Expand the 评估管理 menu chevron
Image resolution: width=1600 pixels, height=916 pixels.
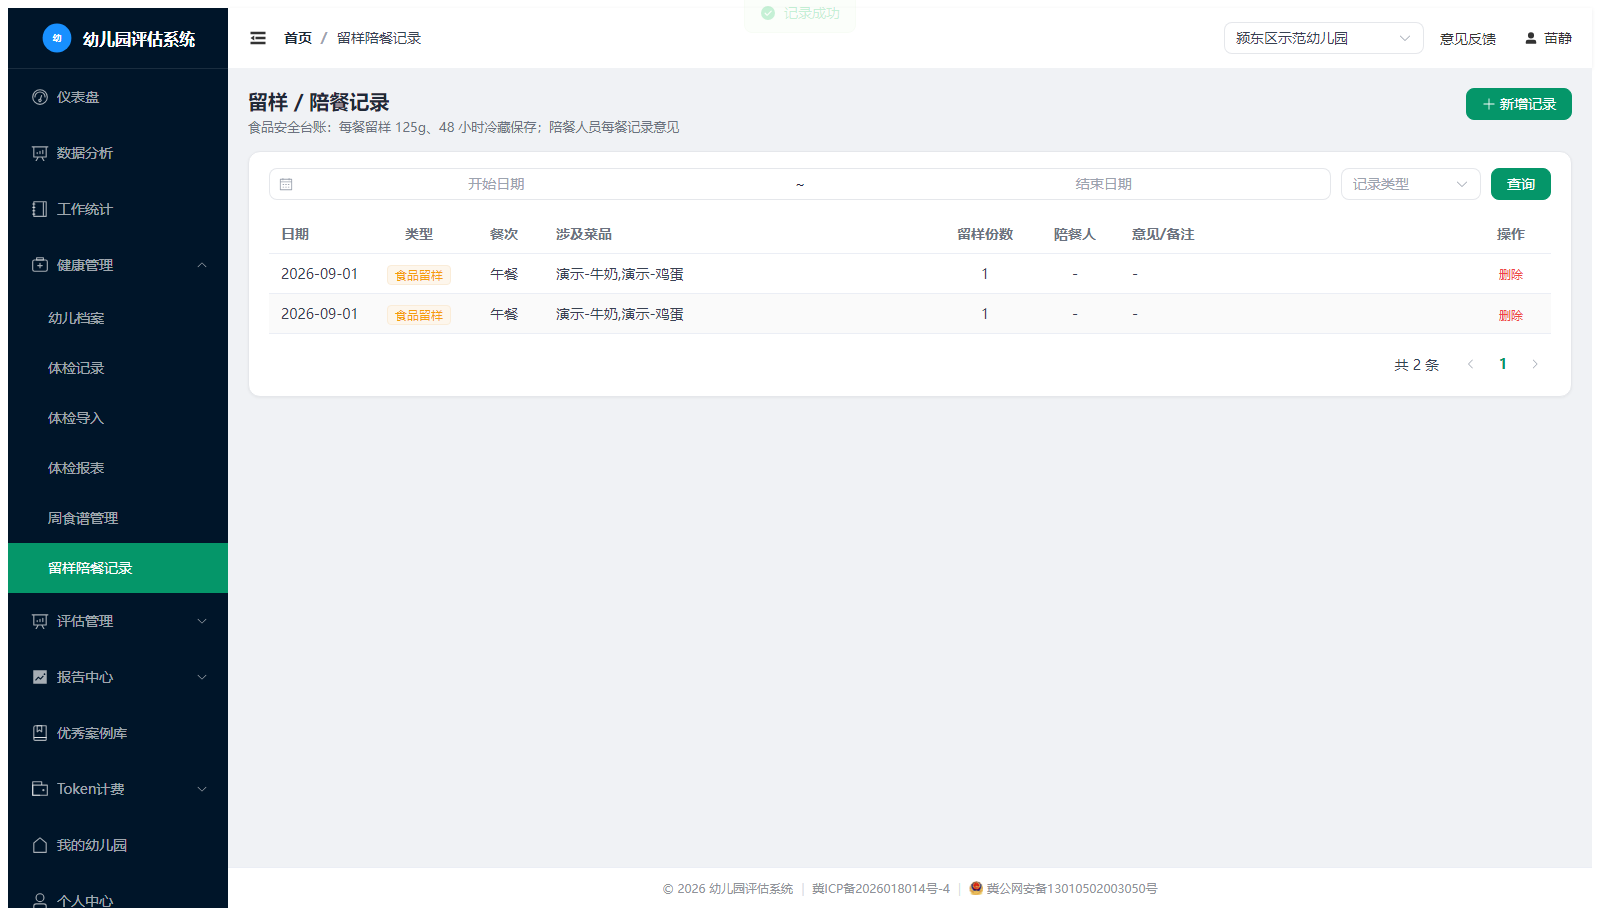coord(202,621)
